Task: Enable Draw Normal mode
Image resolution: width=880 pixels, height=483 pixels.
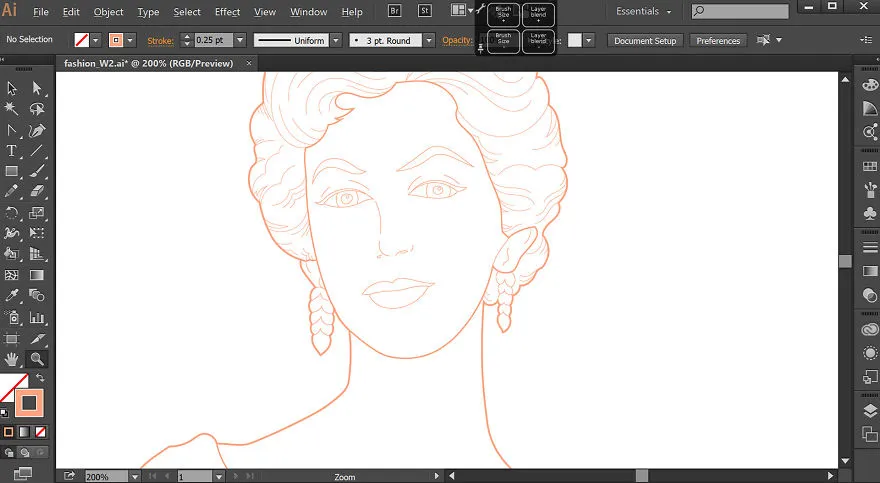Action: coord(9,452)
